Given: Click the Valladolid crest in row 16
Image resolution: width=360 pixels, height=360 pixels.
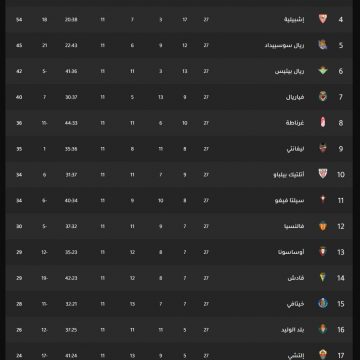Looking at the screenshot, I should click(323, 329).
